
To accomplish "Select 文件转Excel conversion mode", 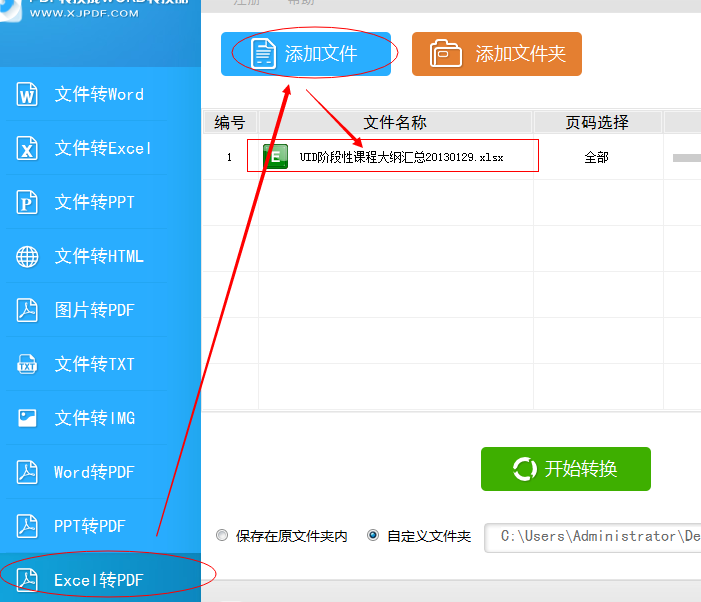I will point(103,148).
